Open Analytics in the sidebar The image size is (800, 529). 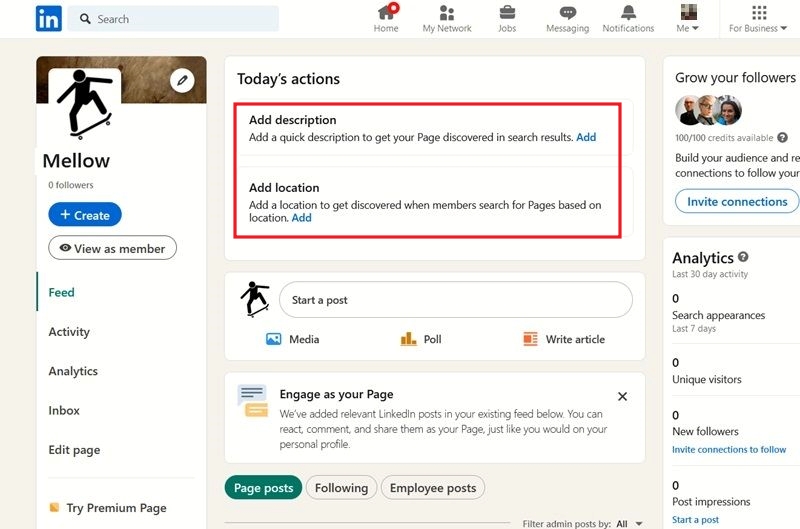[73, 371]
